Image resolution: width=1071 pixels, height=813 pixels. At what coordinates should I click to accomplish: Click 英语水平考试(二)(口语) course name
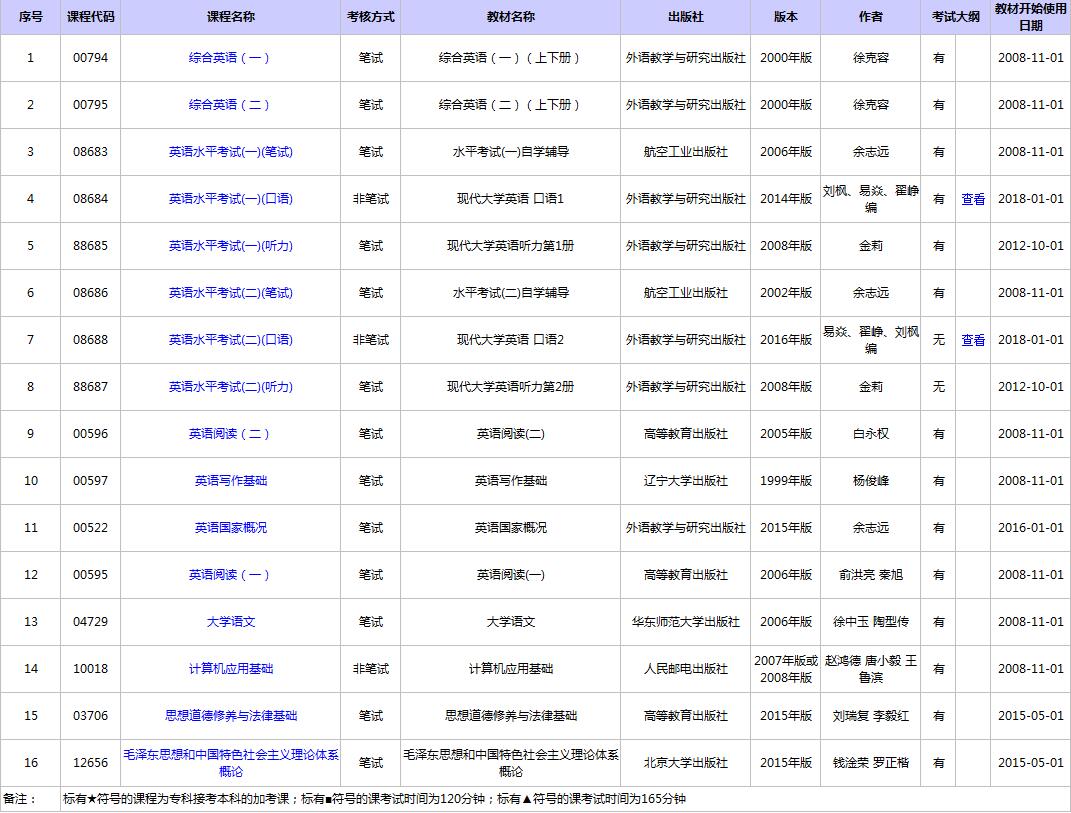pos(230,340)
